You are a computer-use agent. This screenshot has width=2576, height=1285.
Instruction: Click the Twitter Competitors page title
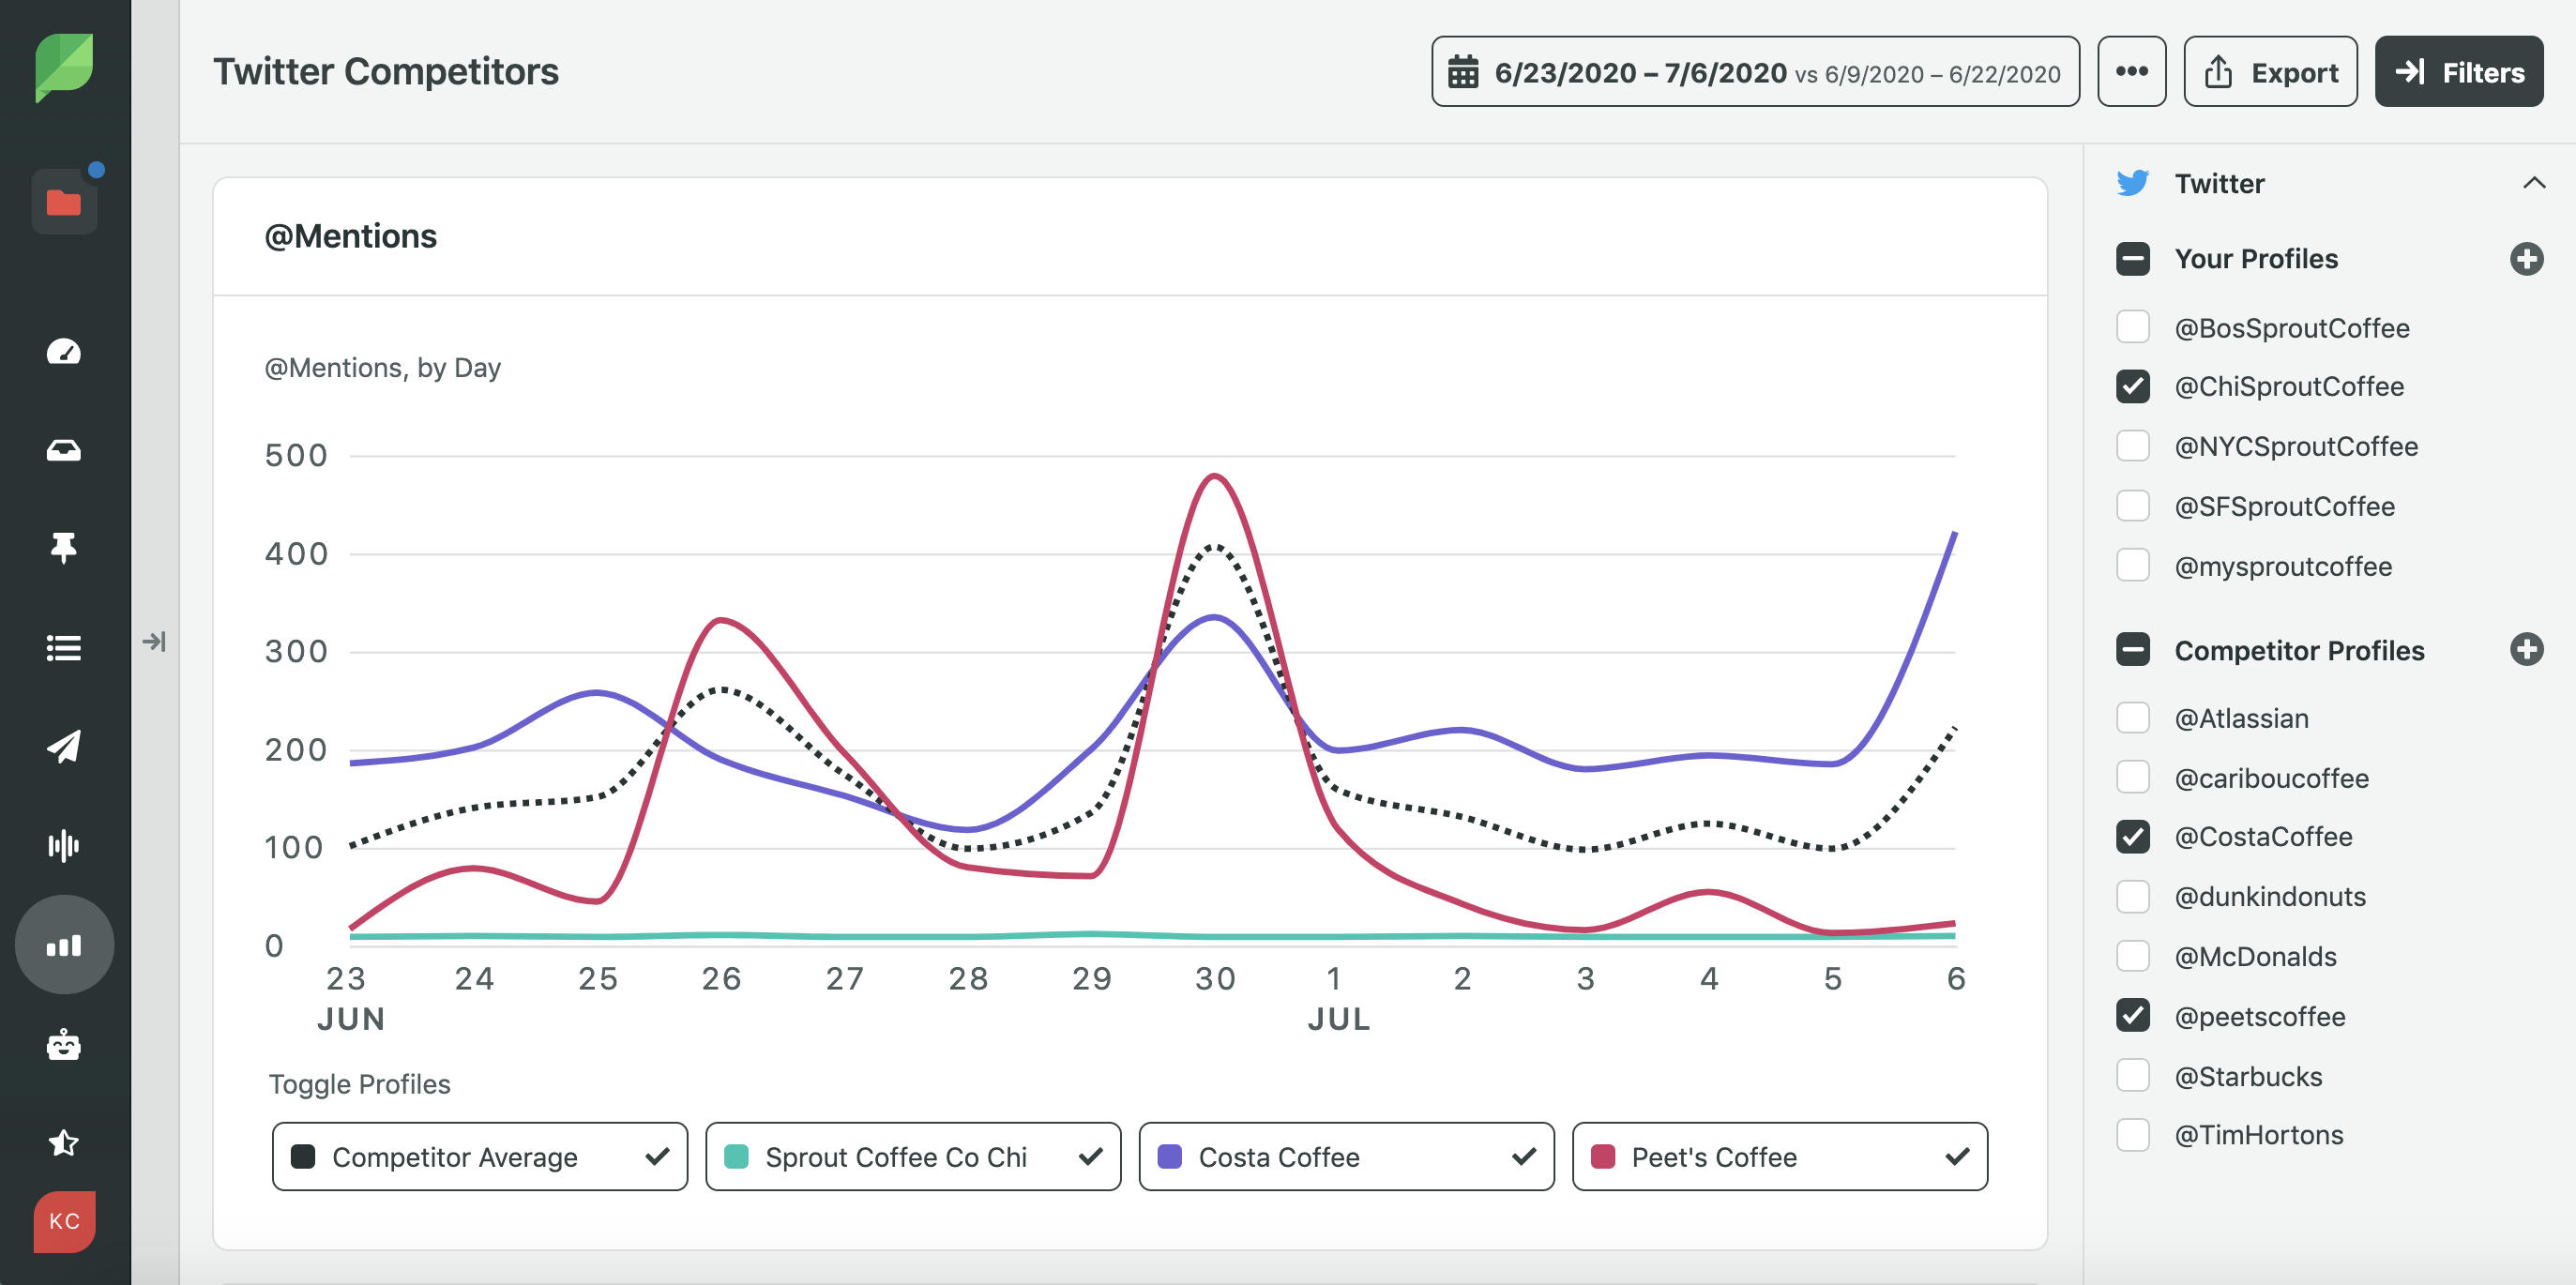click(386, 72)
